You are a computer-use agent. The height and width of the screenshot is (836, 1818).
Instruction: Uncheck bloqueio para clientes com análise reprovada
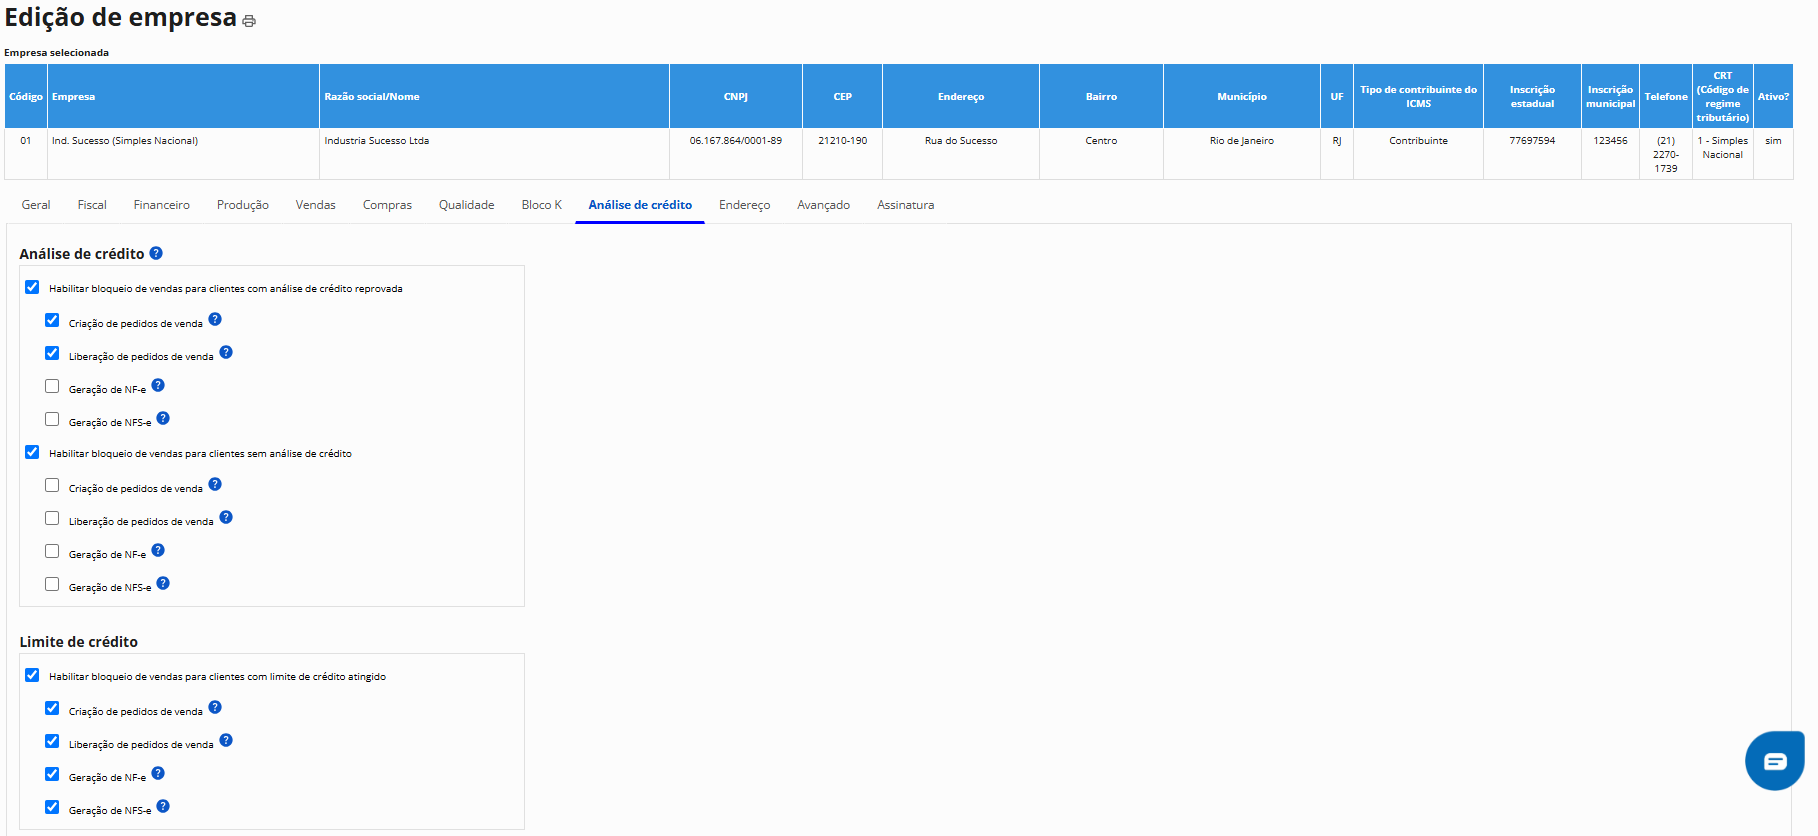pos(32,288)
